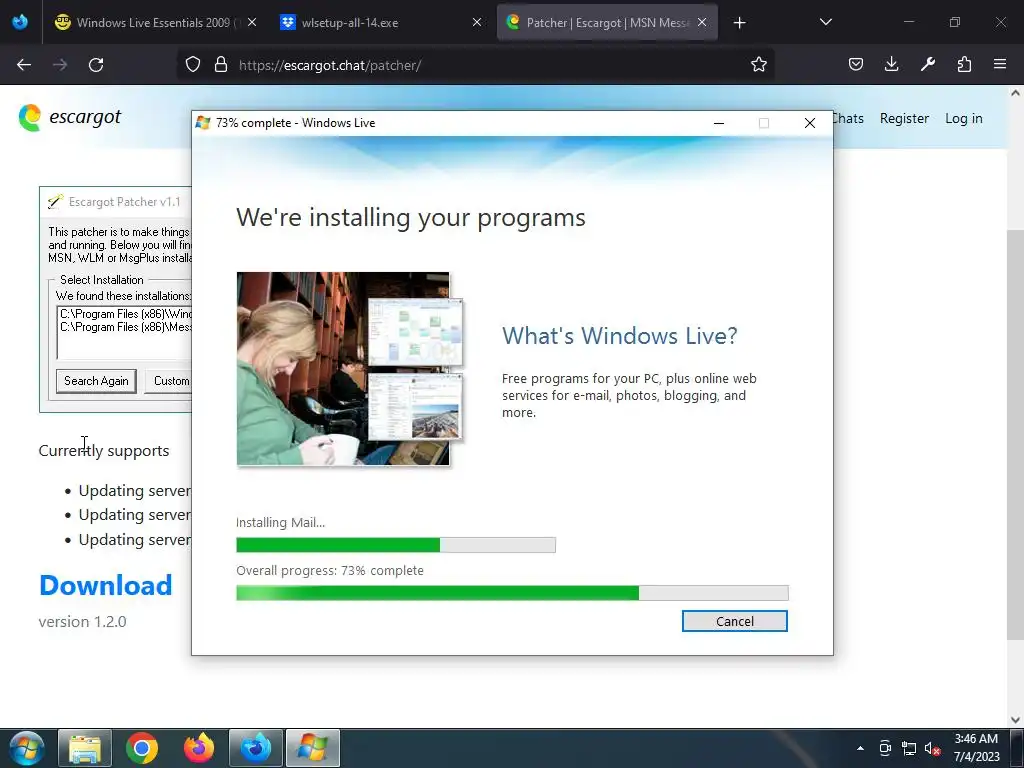1024x768 pixels.
Task: Open the Pocket save icon
Action: tap(856, 65)
